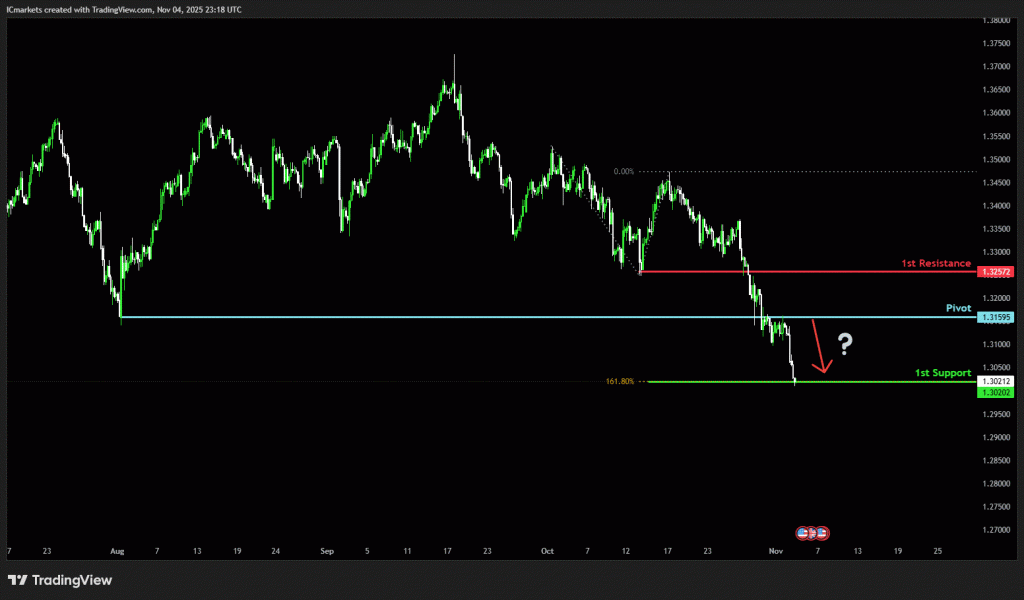Select the white question mark annotation
The image size is (1024, 600).
[x=845, y=345]
